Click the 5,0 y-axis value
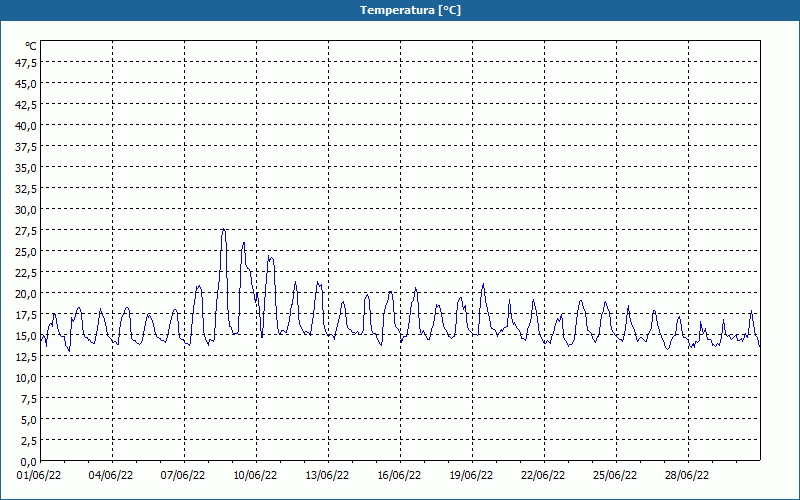Viewport: 800px width, 500px height. point(29,420)
